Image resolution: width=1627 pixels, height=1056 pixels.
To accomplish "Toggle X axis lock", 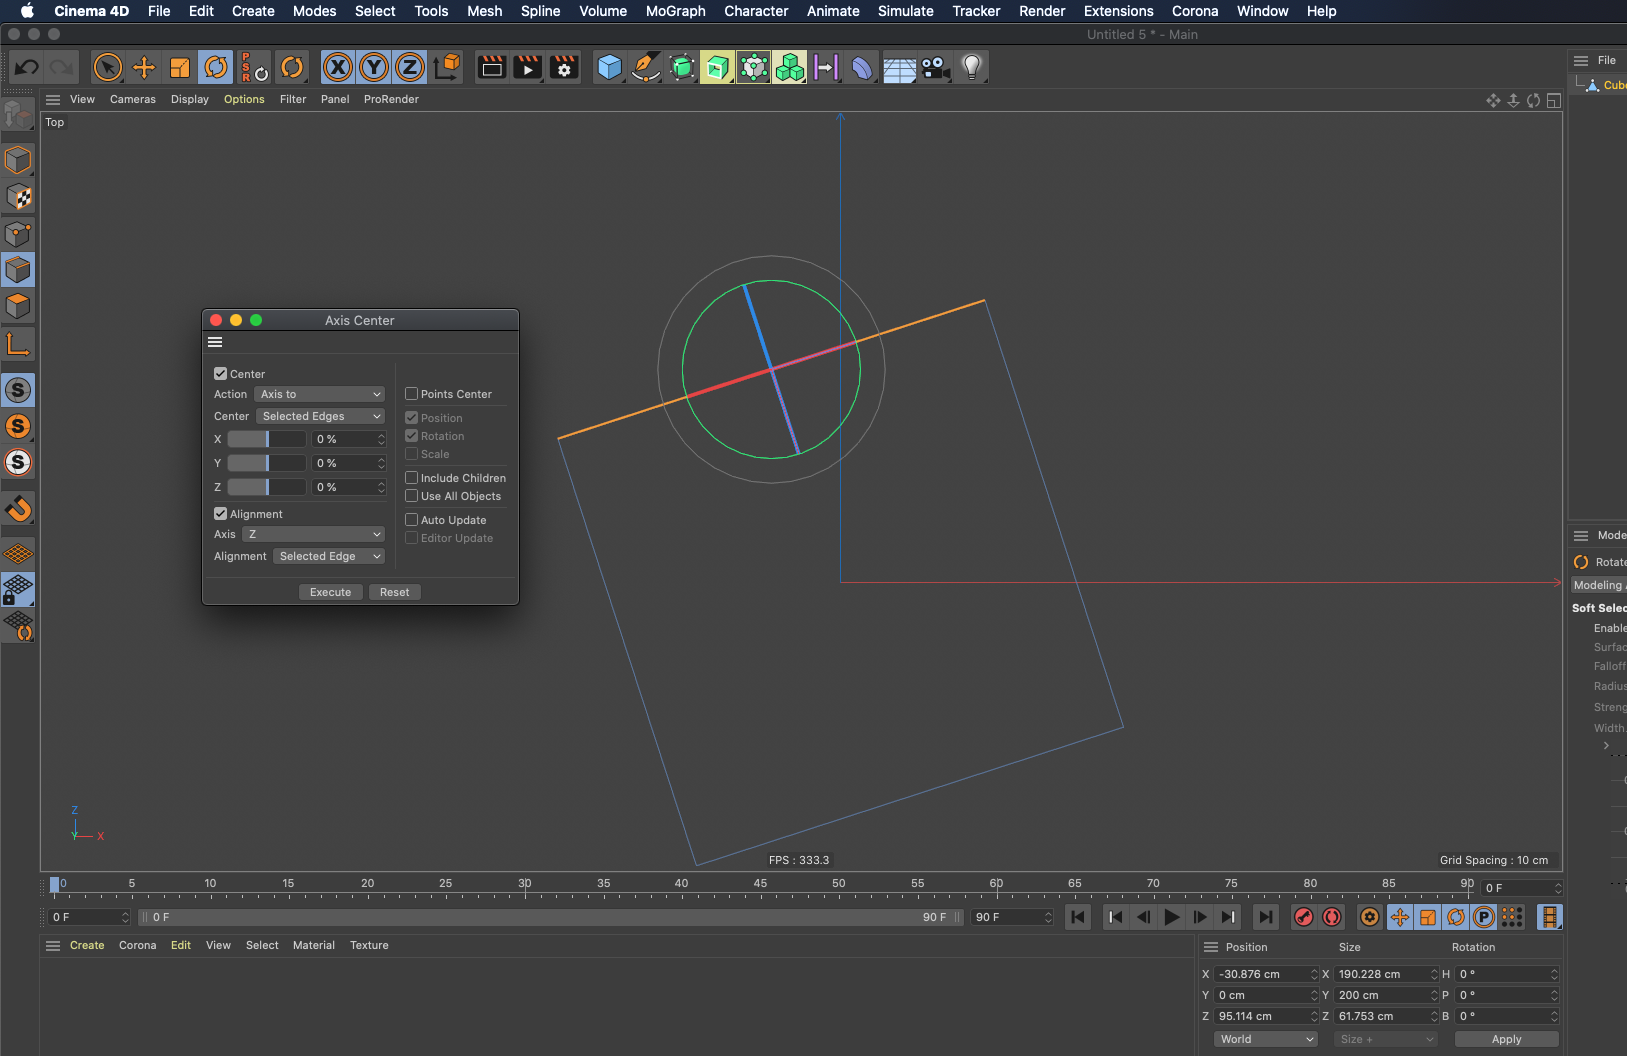I will coord(338,68).
